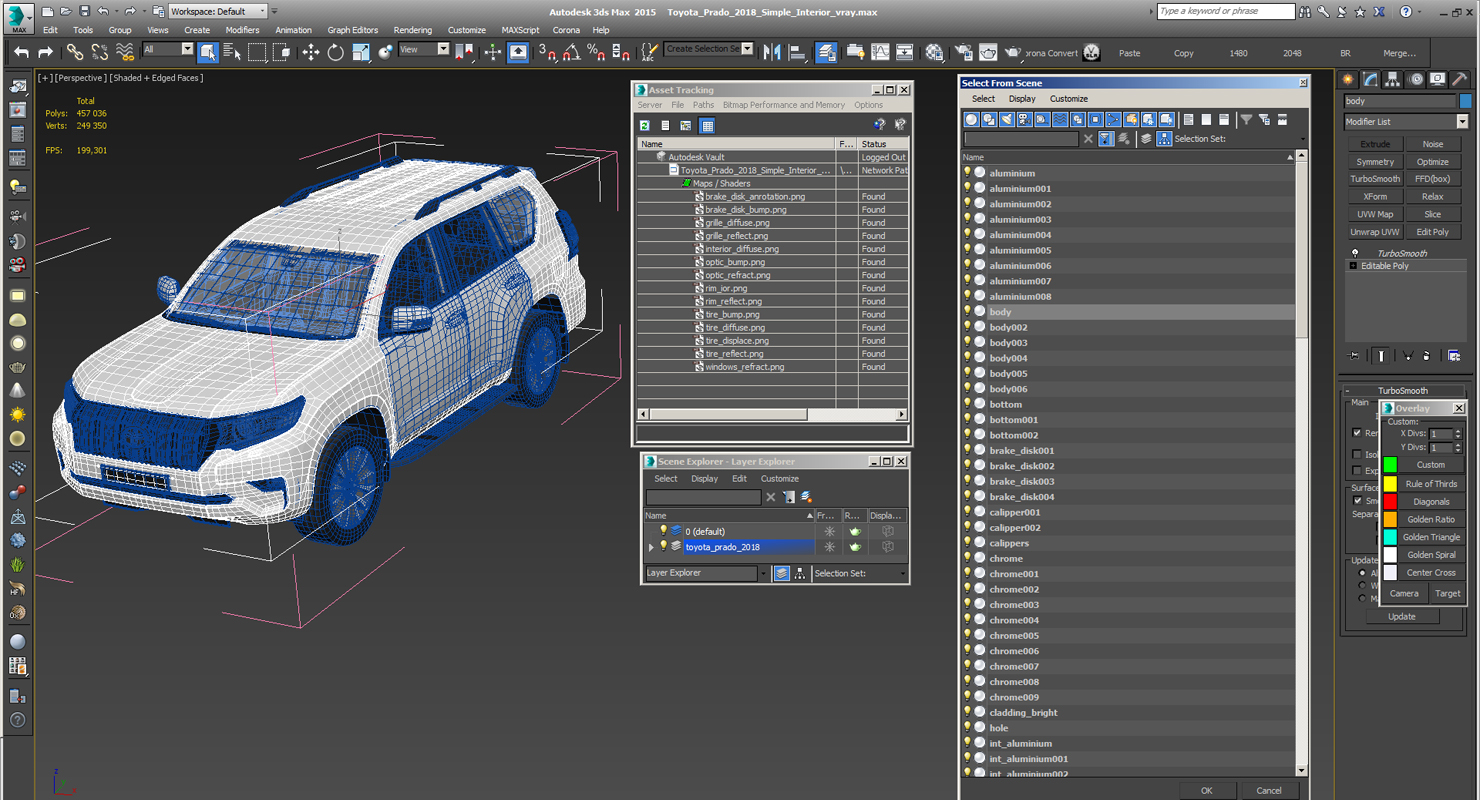Choose the Select and Move tool
Image resolution: width=1480 pixels, height=800 pixels.
[x=310, y=52]
